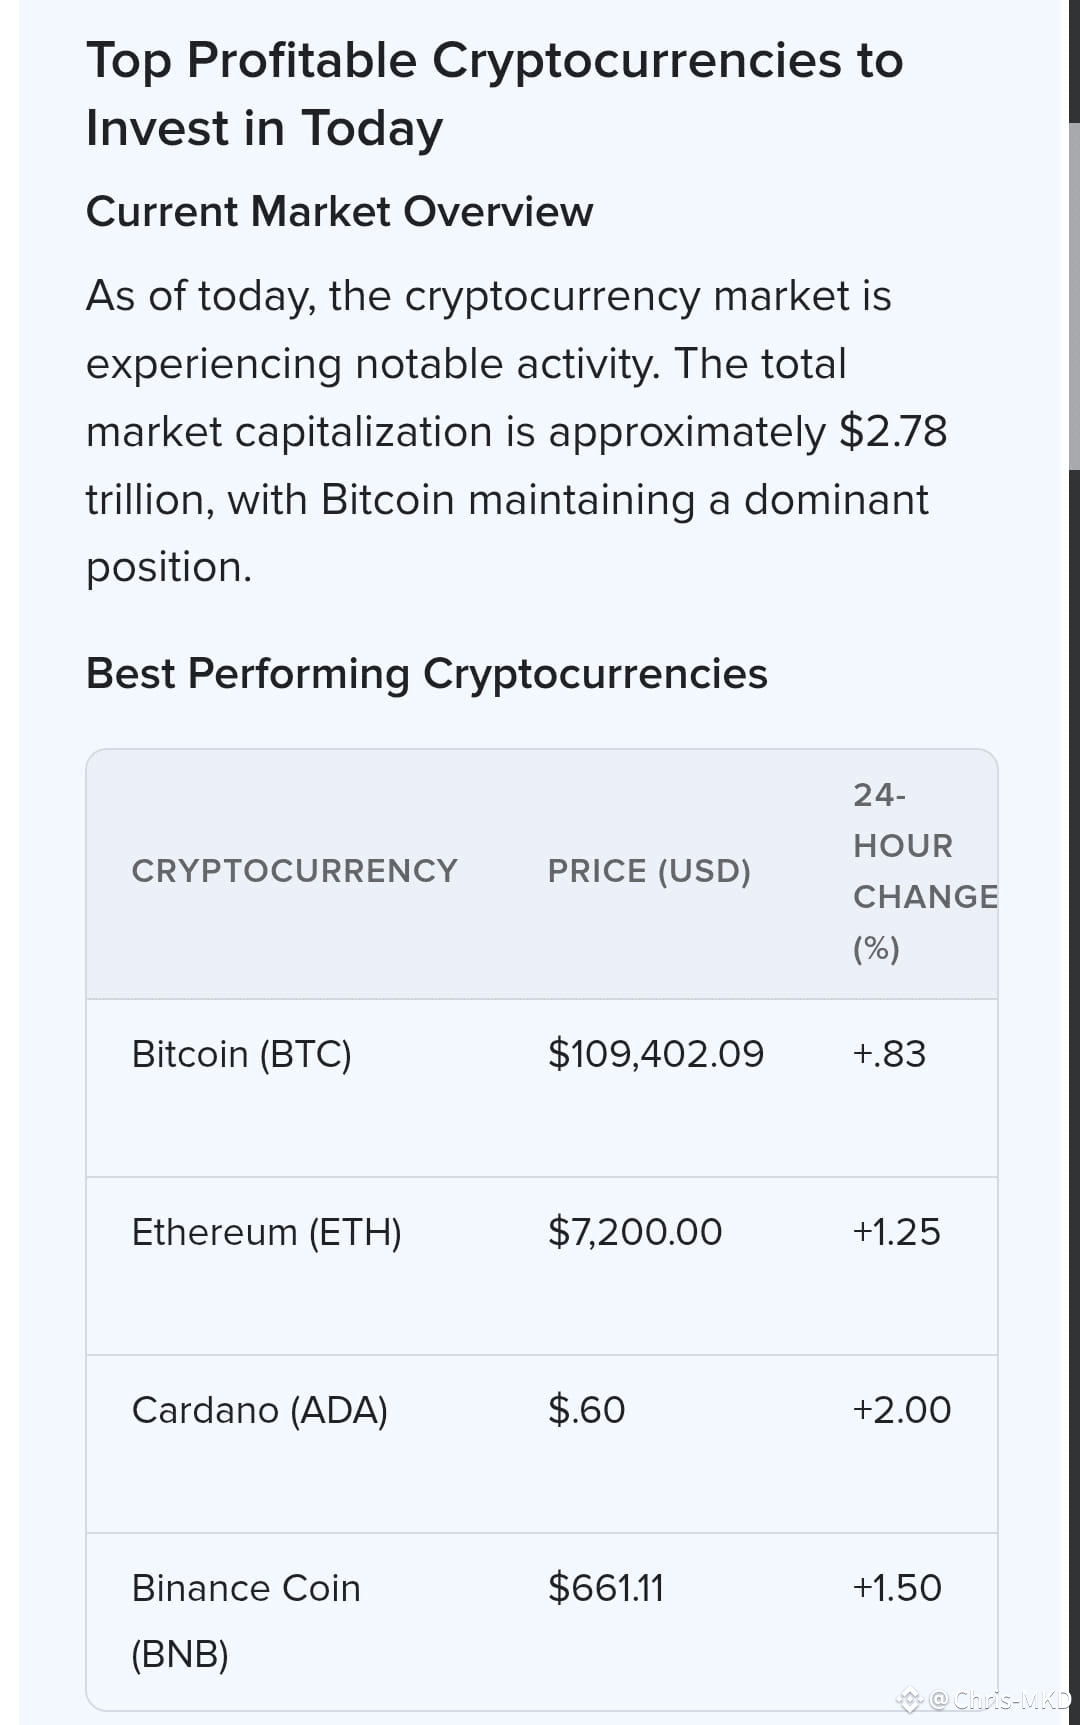Click the +1.25 Ethereum change value
Screen dimensions: 1080x1725
point(896,1232)
